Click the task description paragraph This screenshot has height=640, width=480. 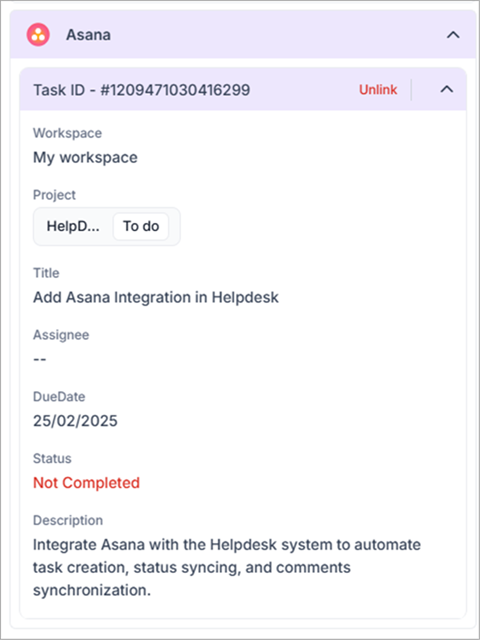pyautogui.click(x=227, y=568)
